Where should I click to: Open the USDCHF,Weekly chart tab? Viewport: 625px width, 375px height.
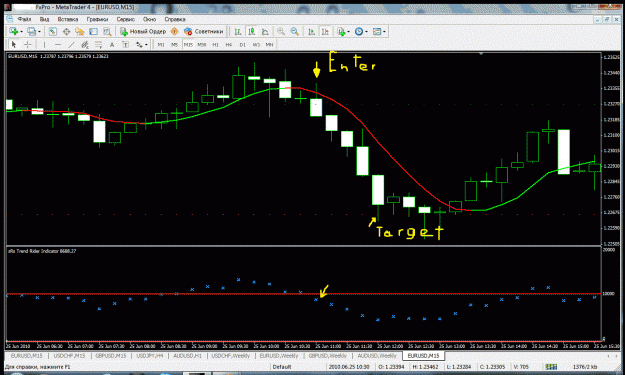[231, 355]
